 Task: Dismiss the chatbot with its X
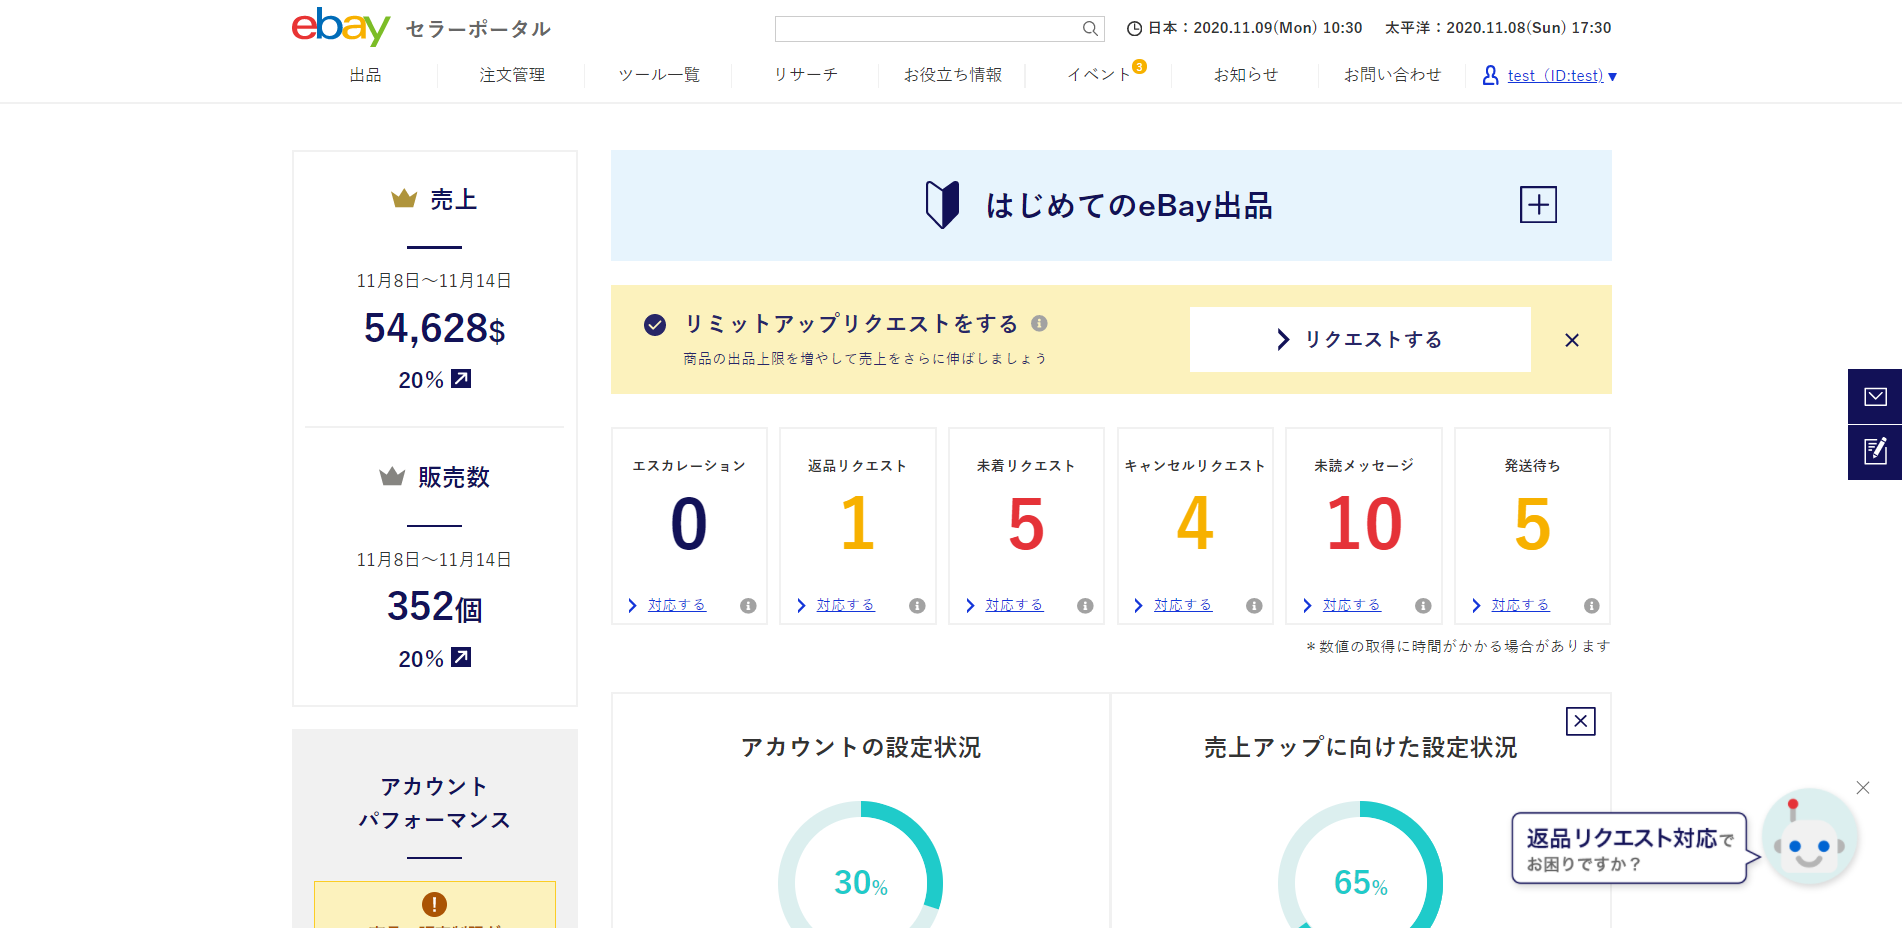coord(1863,788)
